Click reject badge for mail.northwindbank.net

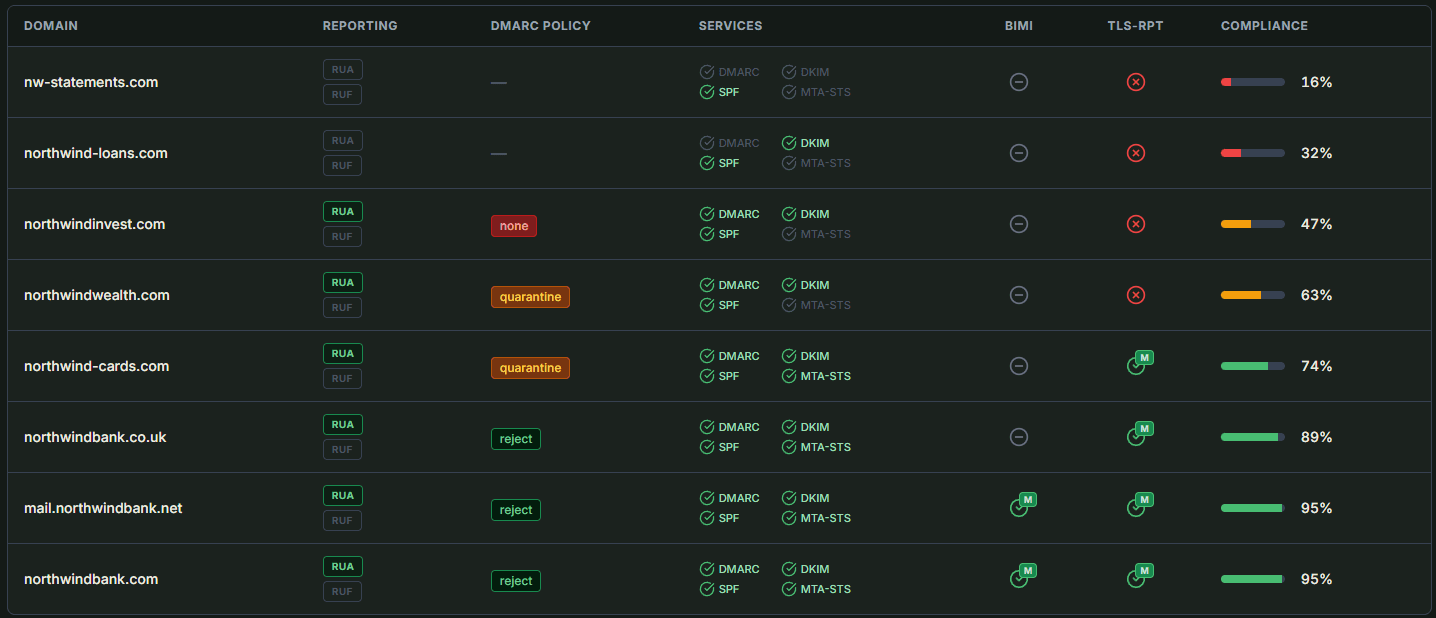[516, 510]
